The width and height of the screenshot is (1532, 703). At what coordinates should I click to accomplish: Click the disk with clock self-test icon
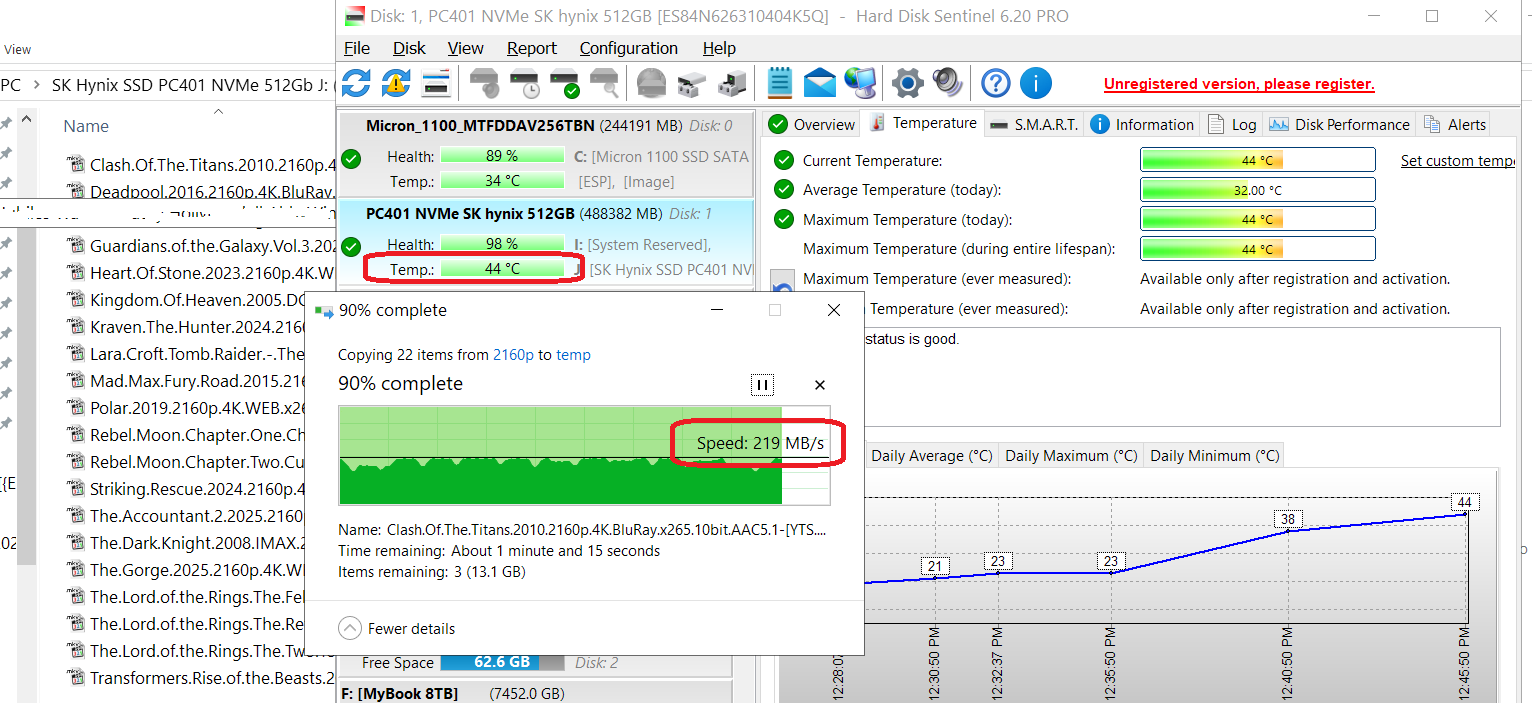point(525,83)
